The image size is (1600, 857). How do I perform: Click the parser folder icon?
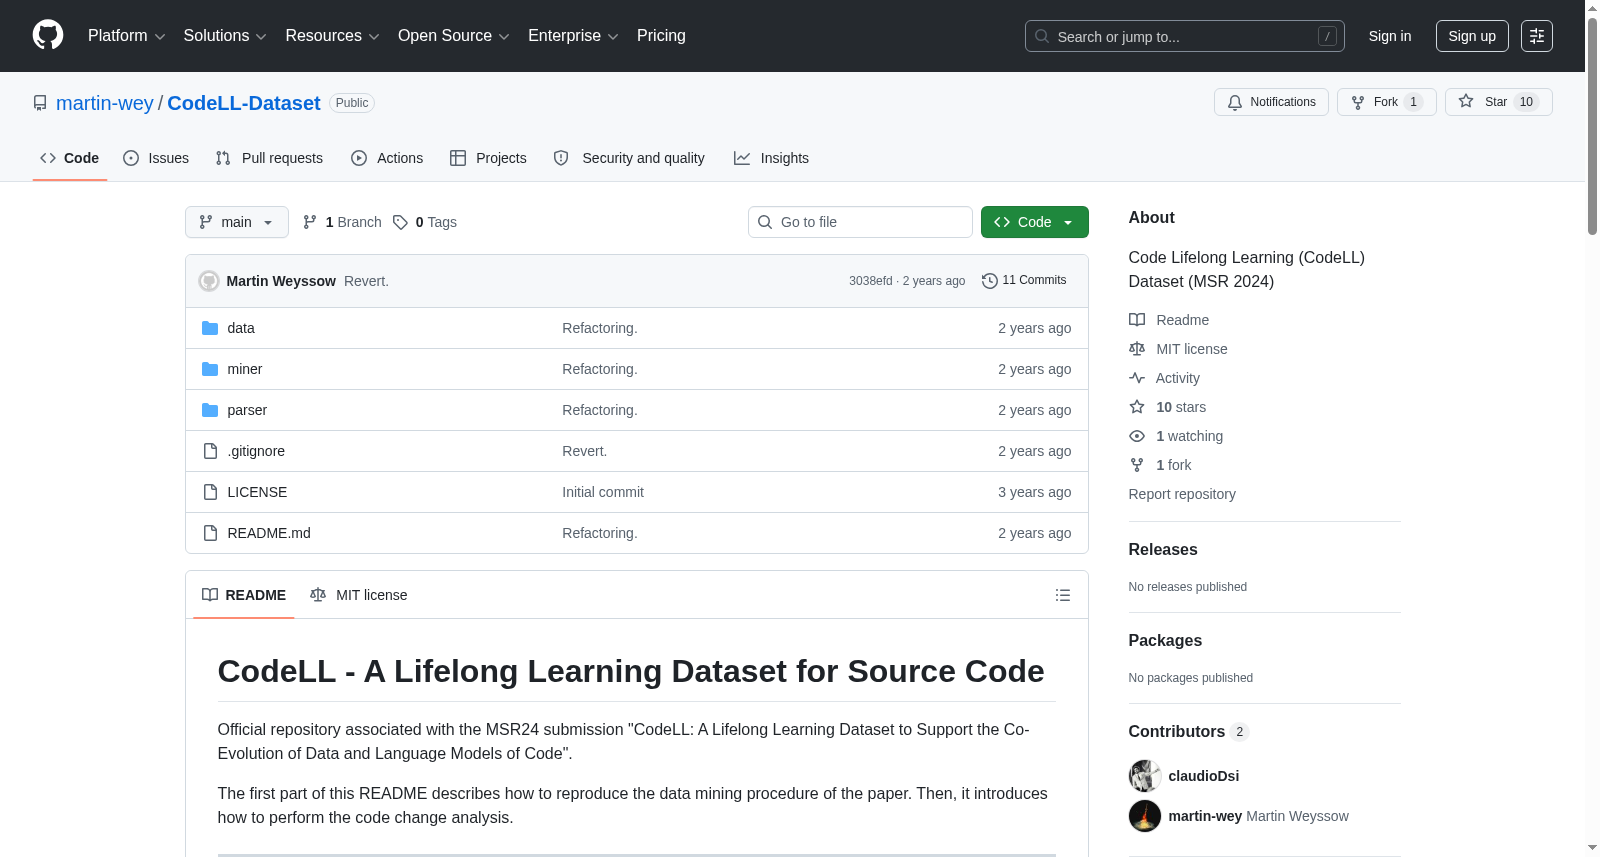pos(210,410)
